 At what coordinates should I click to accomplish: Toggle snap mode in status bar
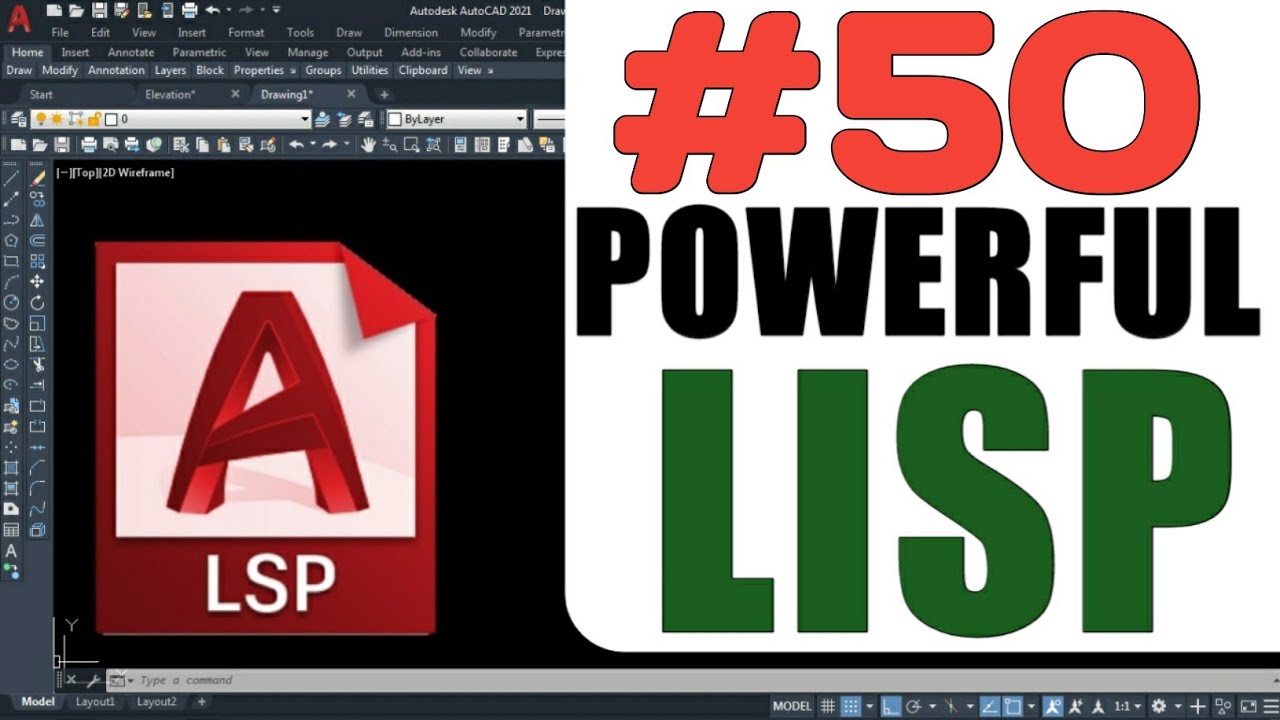850,706
